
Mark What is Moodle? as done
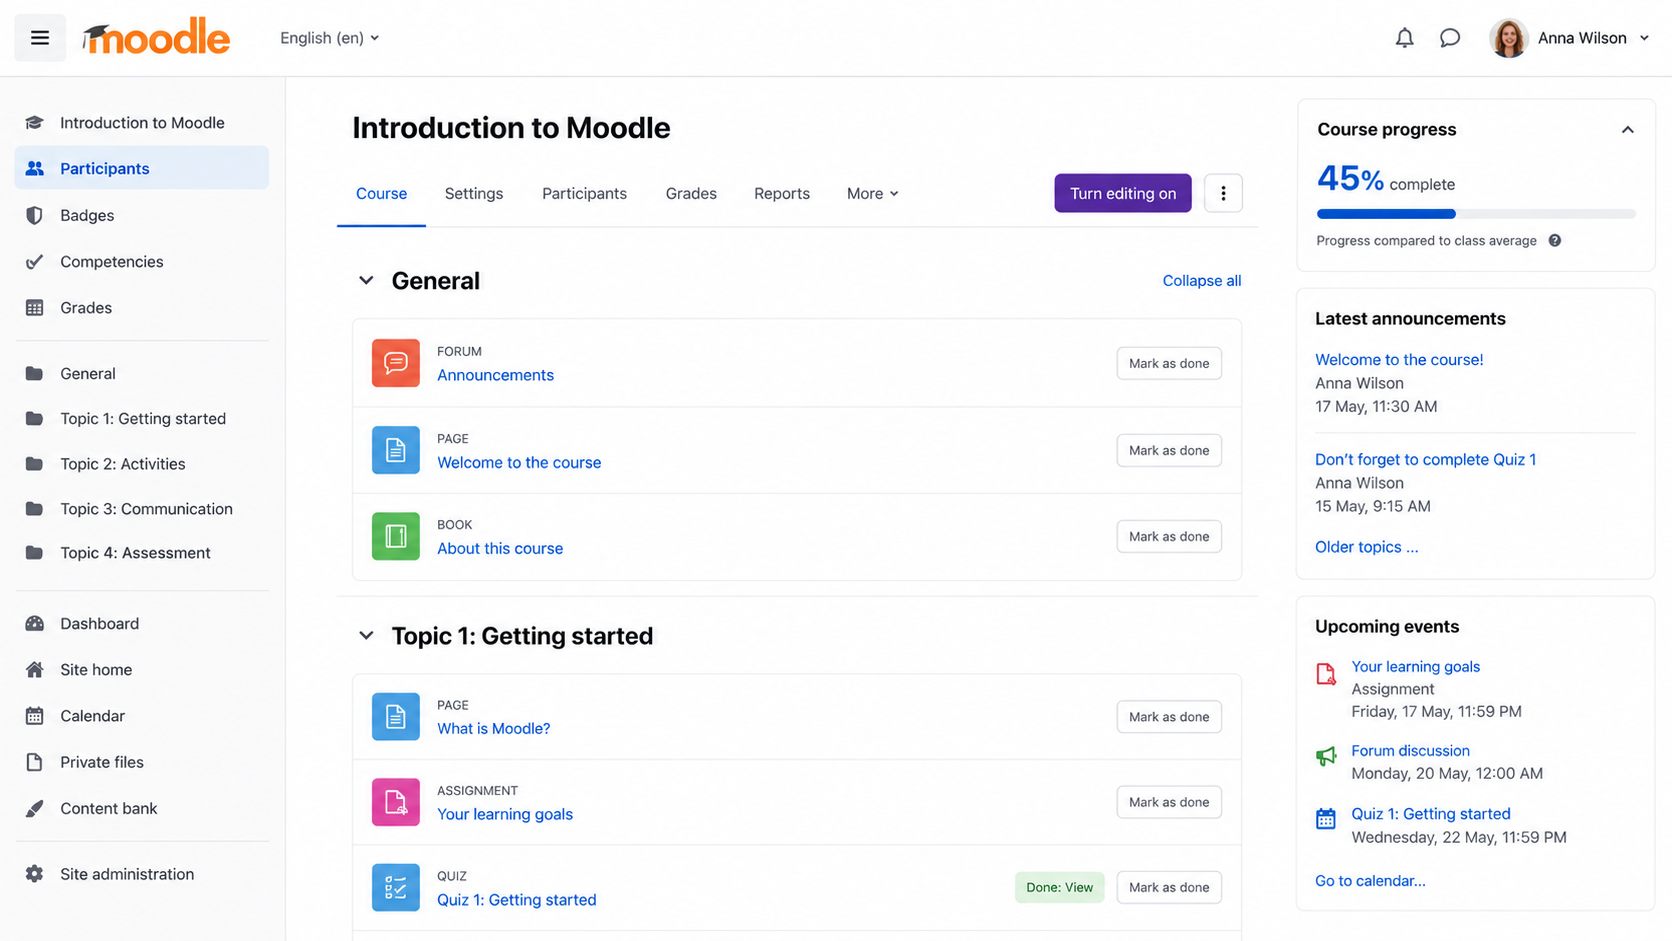(1169, 717)
